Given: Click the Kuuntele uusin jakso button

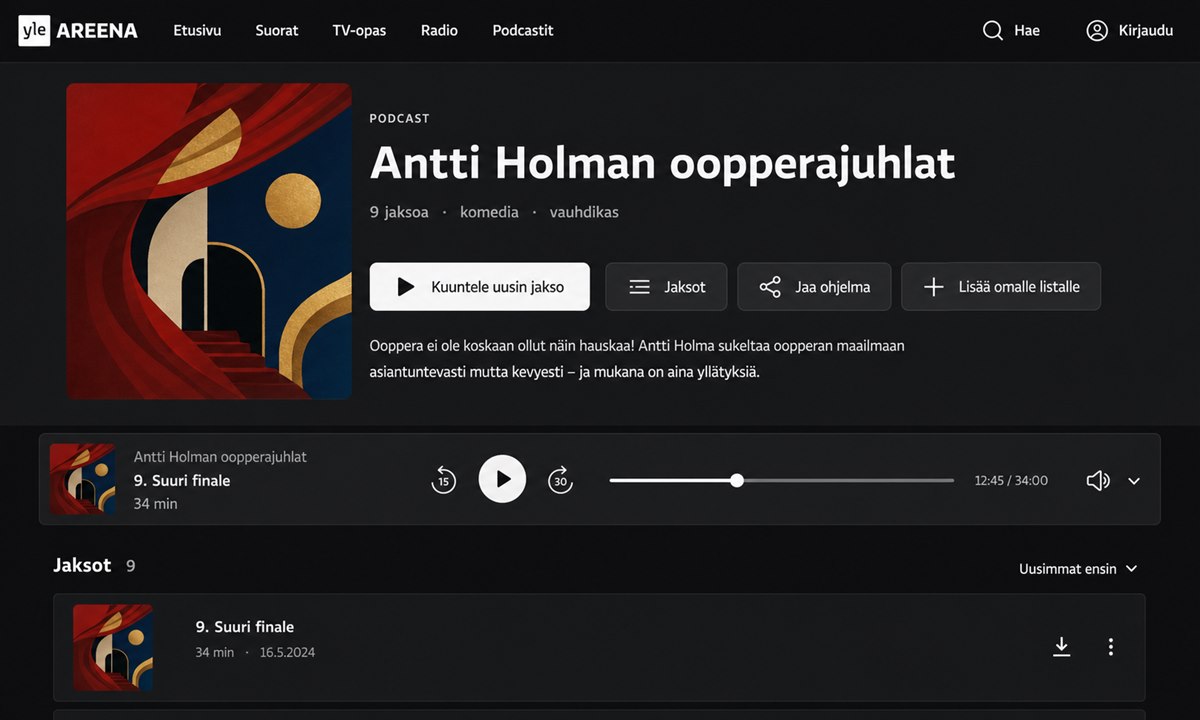Looking at the screenshot, I should coord(480,287).
